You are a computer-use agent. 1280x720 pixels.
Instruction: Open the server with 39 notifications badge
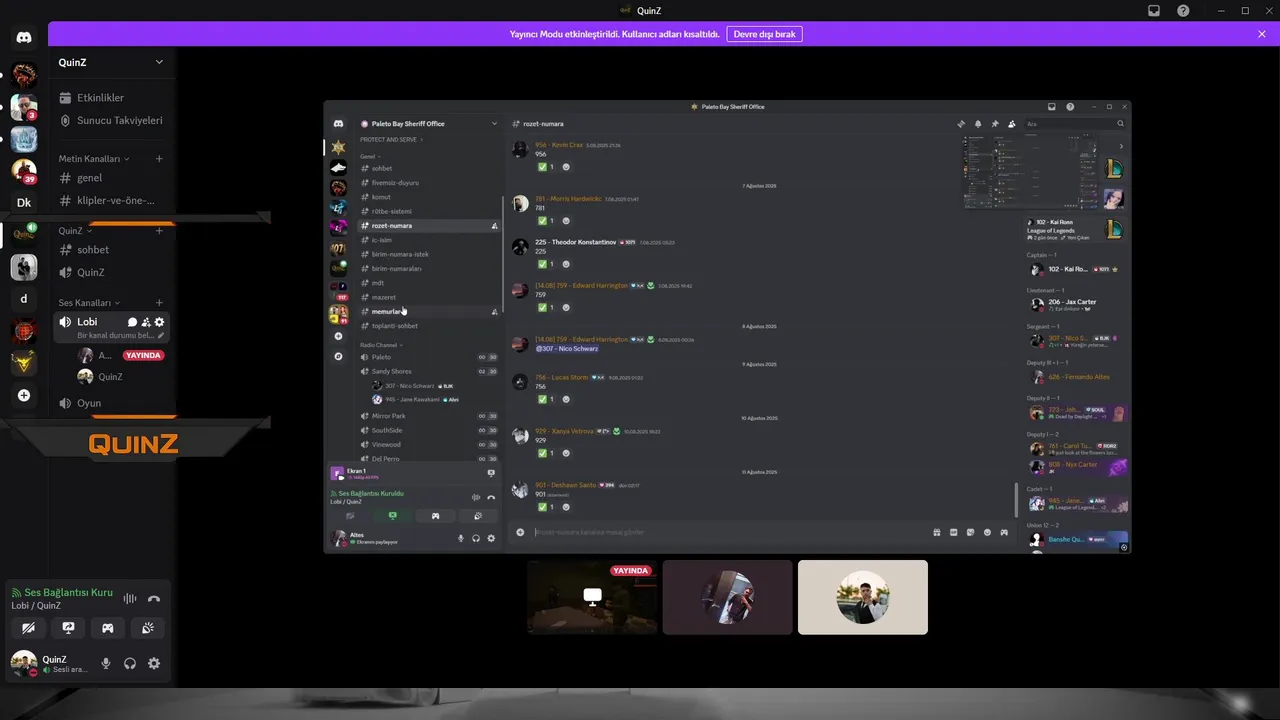24,170
